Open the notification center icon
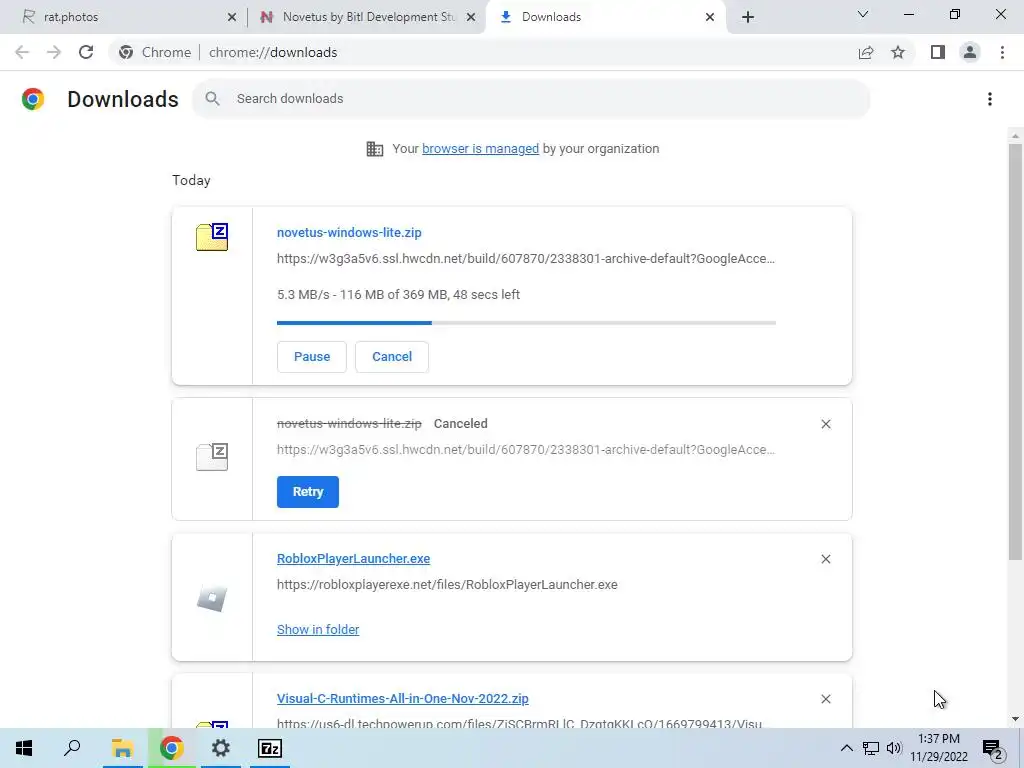The height and width of the screenshot is (768, 1024). point(993,748)
